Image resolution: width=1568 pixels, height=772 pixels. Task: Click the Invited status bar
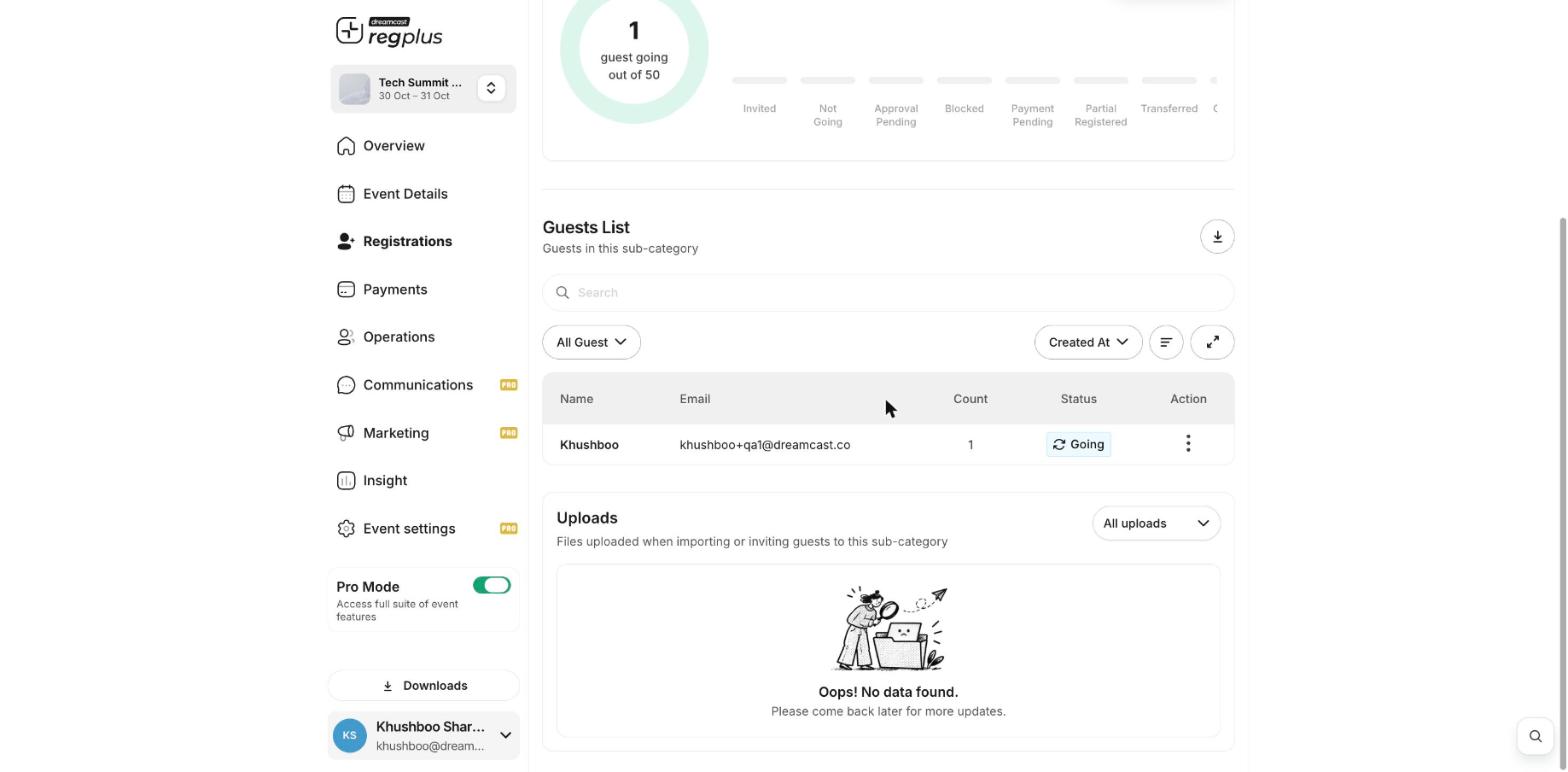point(759,80)
